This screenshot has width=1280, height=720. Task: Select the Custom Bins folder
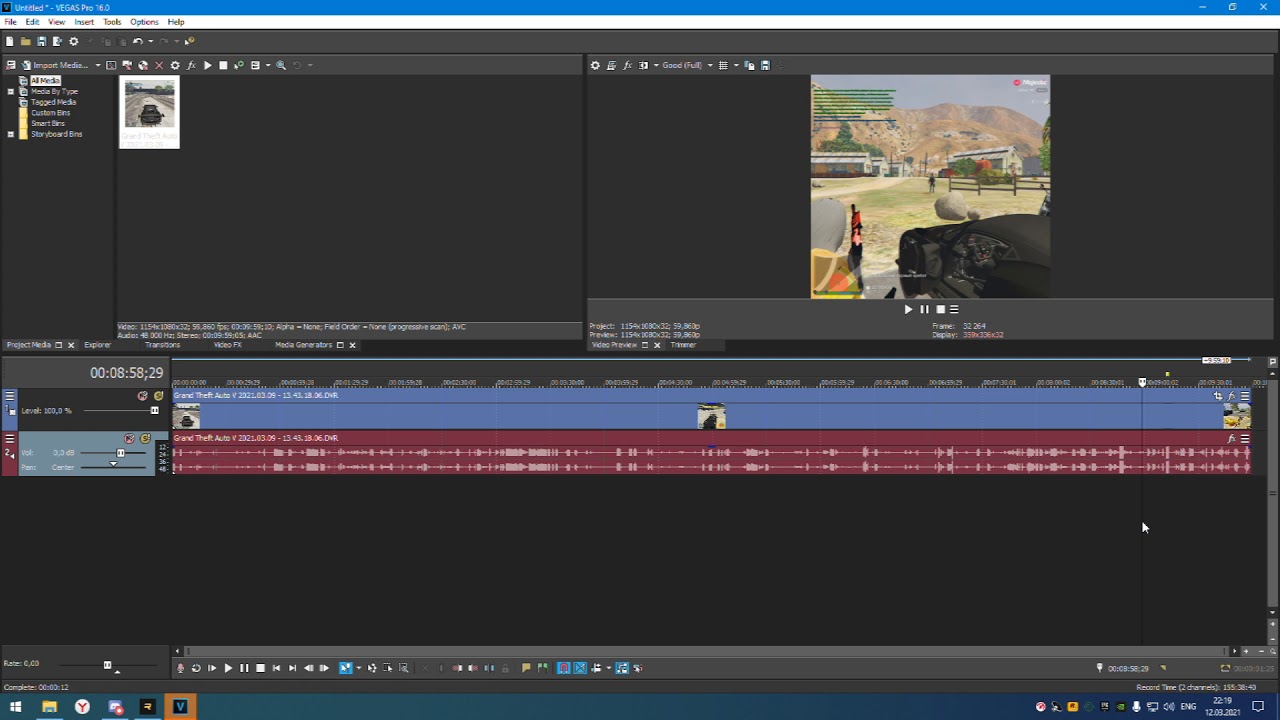point(50,113)
